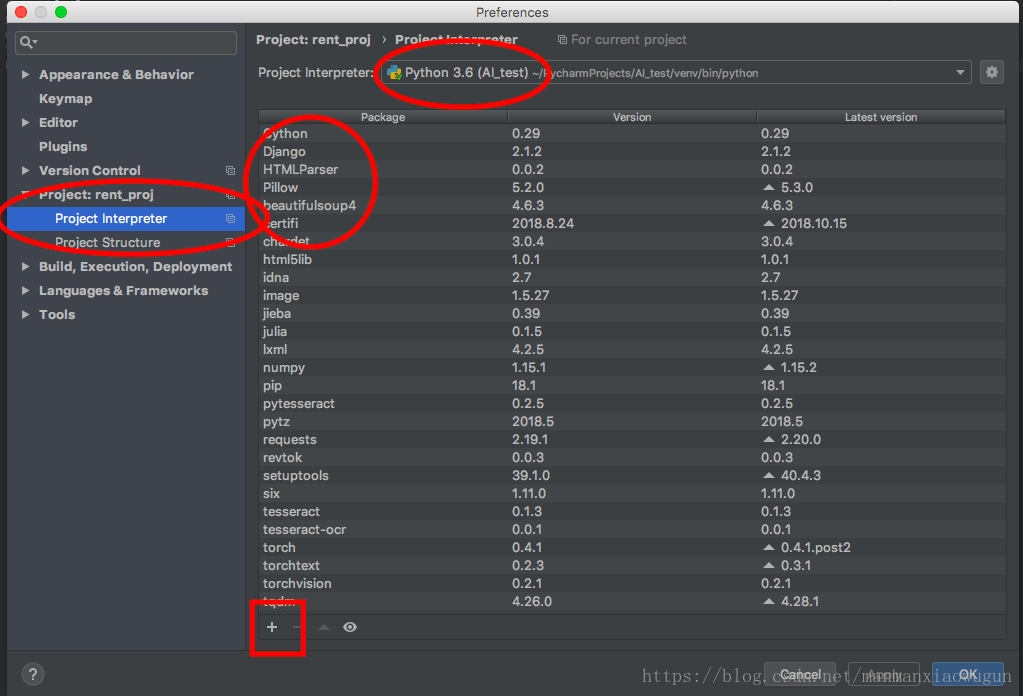Screen dimensions: 1023x696
Task: Expand Build, Execution, Deployment section
Action: point(25,266)
